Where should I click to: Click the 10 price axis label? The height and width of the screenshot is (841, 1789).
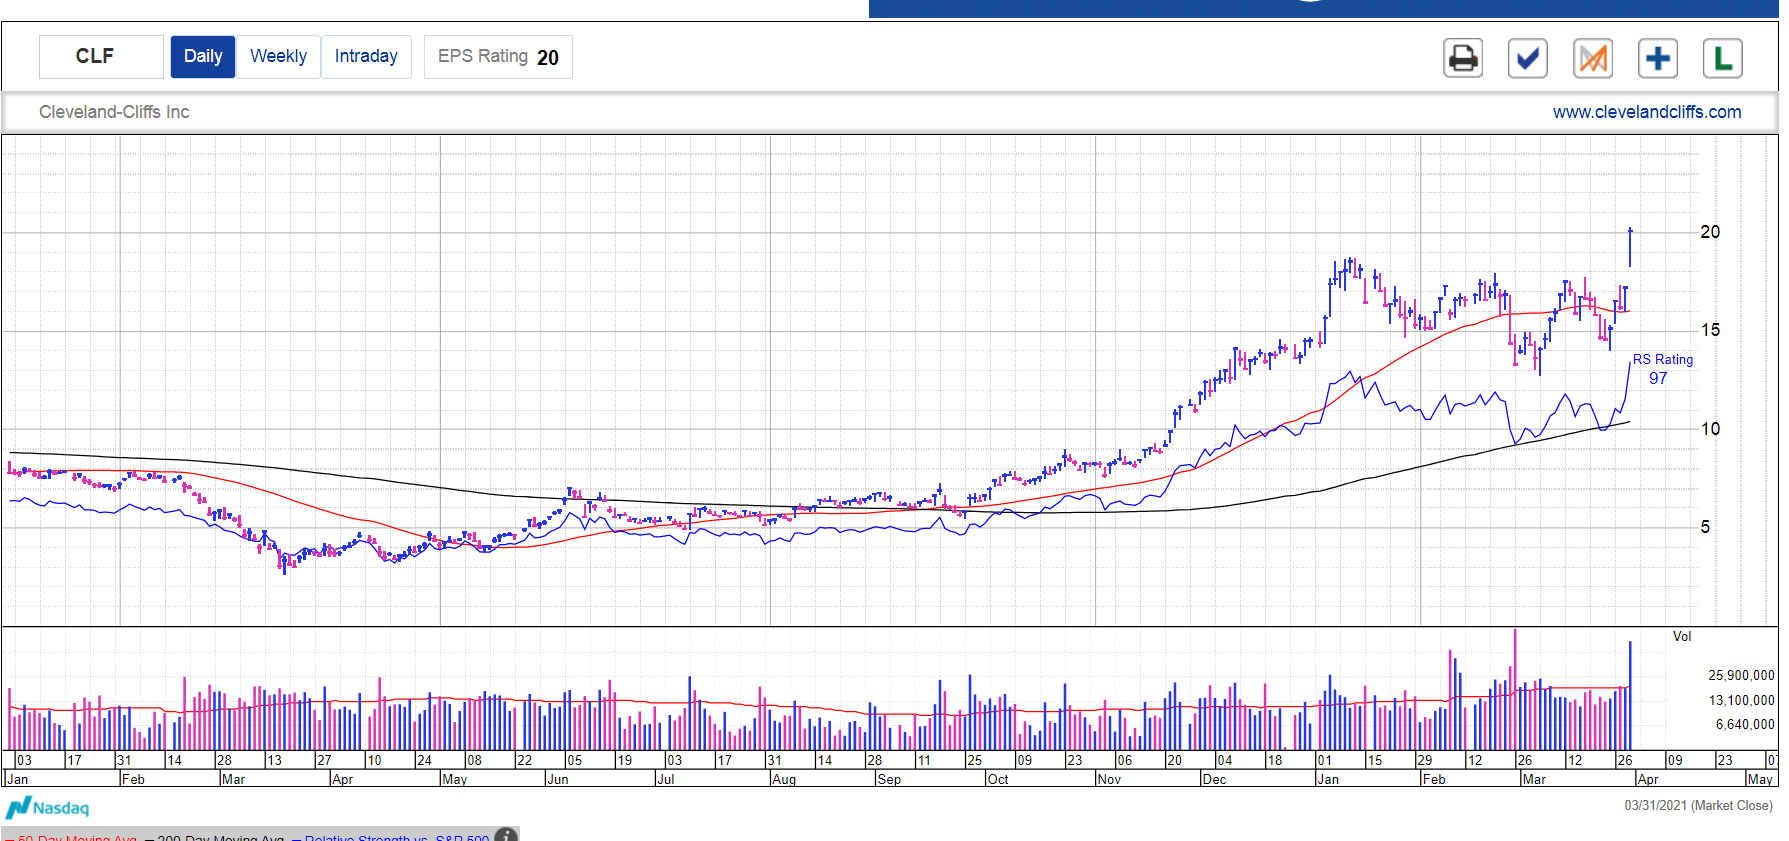[1710, 429]
